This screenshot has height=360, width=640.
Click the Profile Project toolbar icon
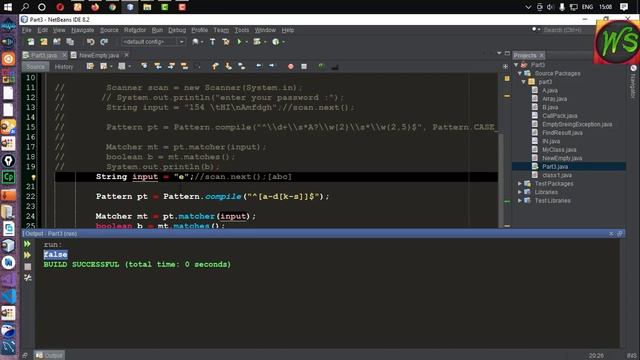pyautogui.click(x=276, y=42)
